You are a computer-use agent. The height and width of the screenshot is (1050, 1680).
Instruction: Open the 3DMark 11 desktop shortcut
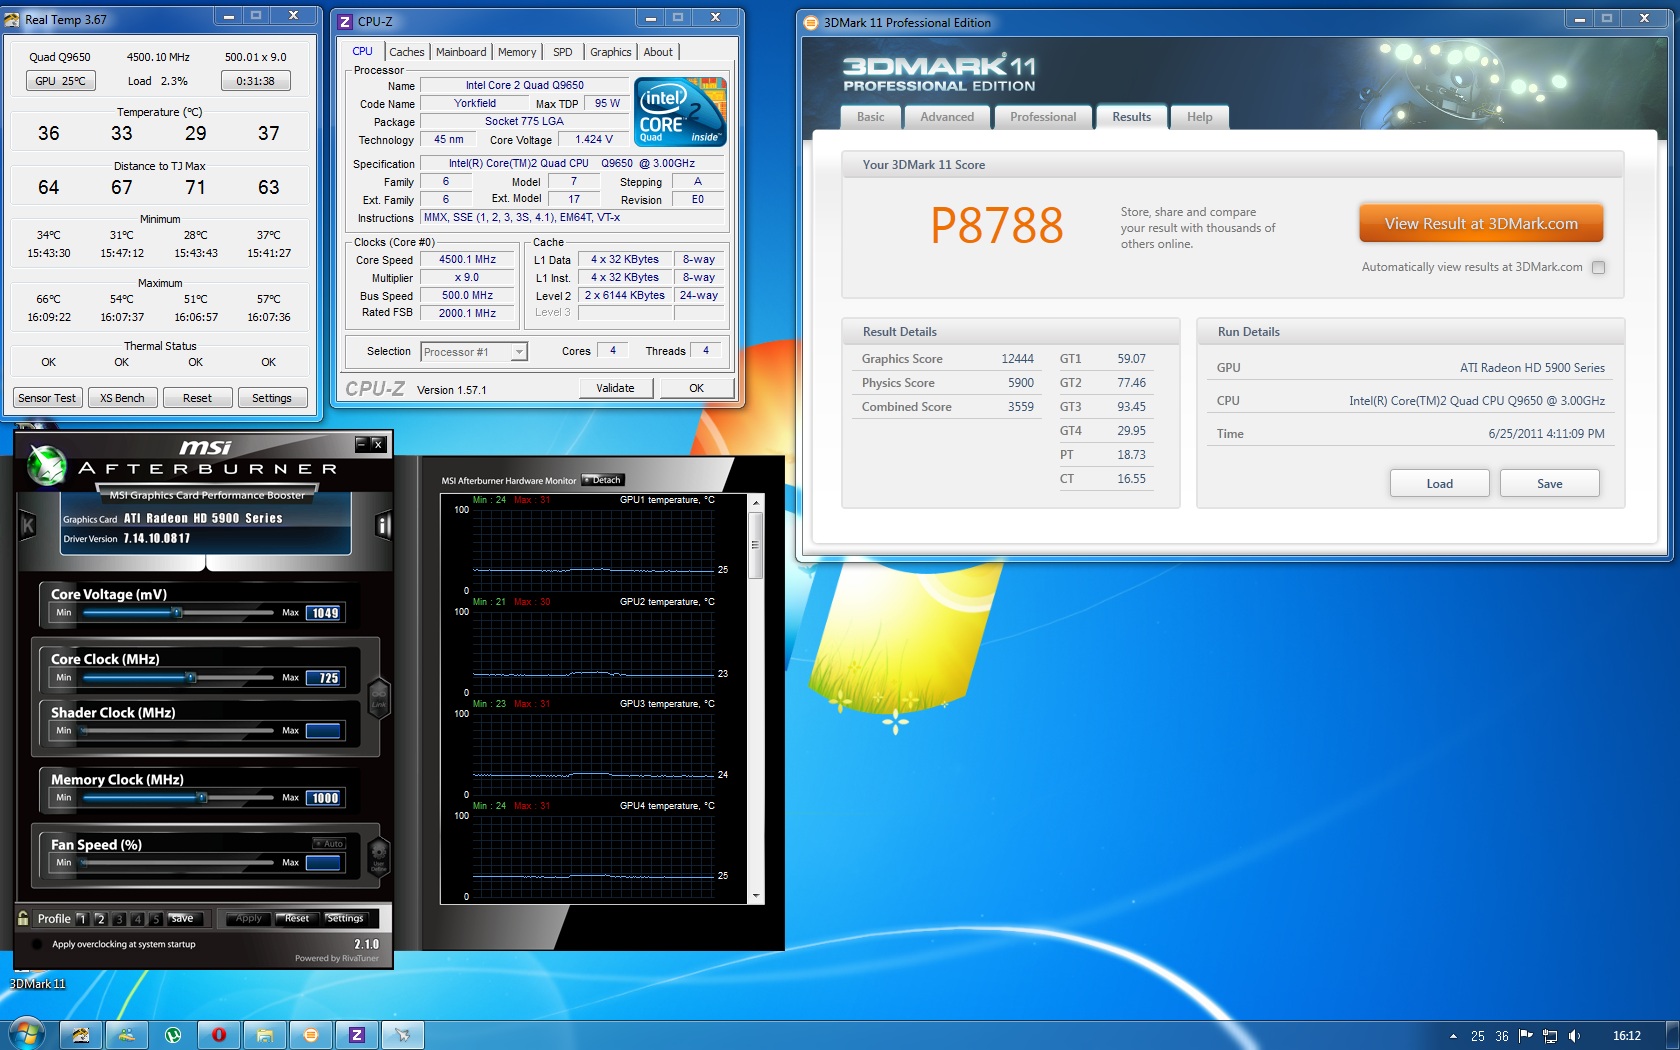(37, 984)
